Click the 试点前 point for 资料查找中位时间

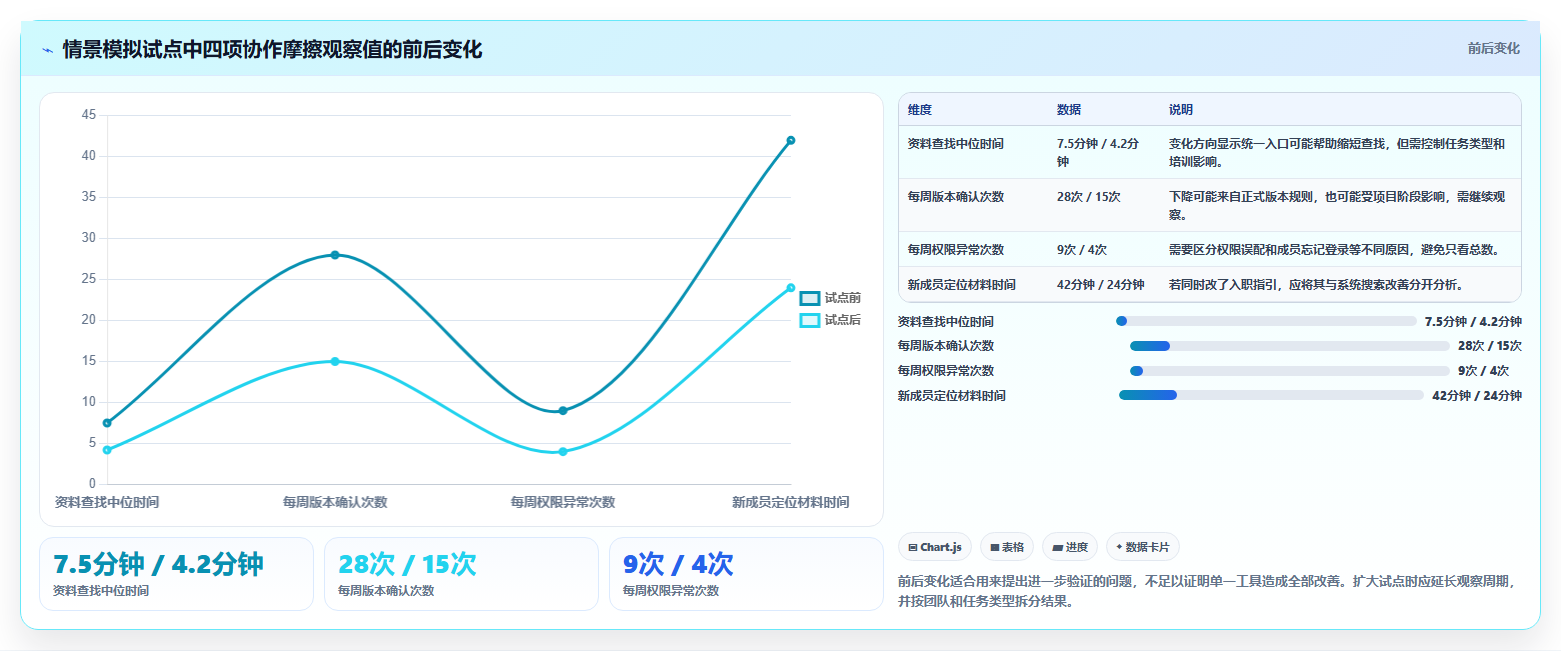point(107,423)
